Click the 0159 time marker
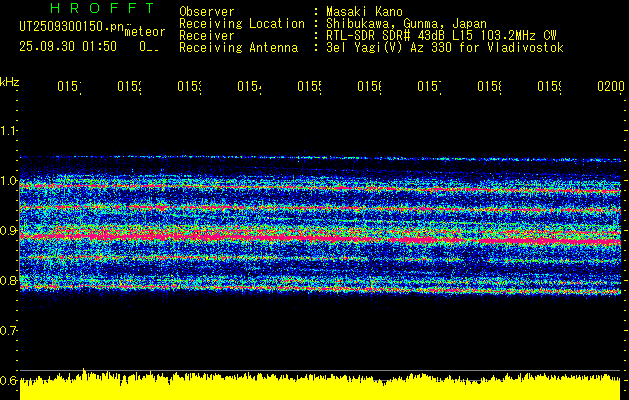The height and width of the screenshot is (400, 629). click(x=550, y=86)
